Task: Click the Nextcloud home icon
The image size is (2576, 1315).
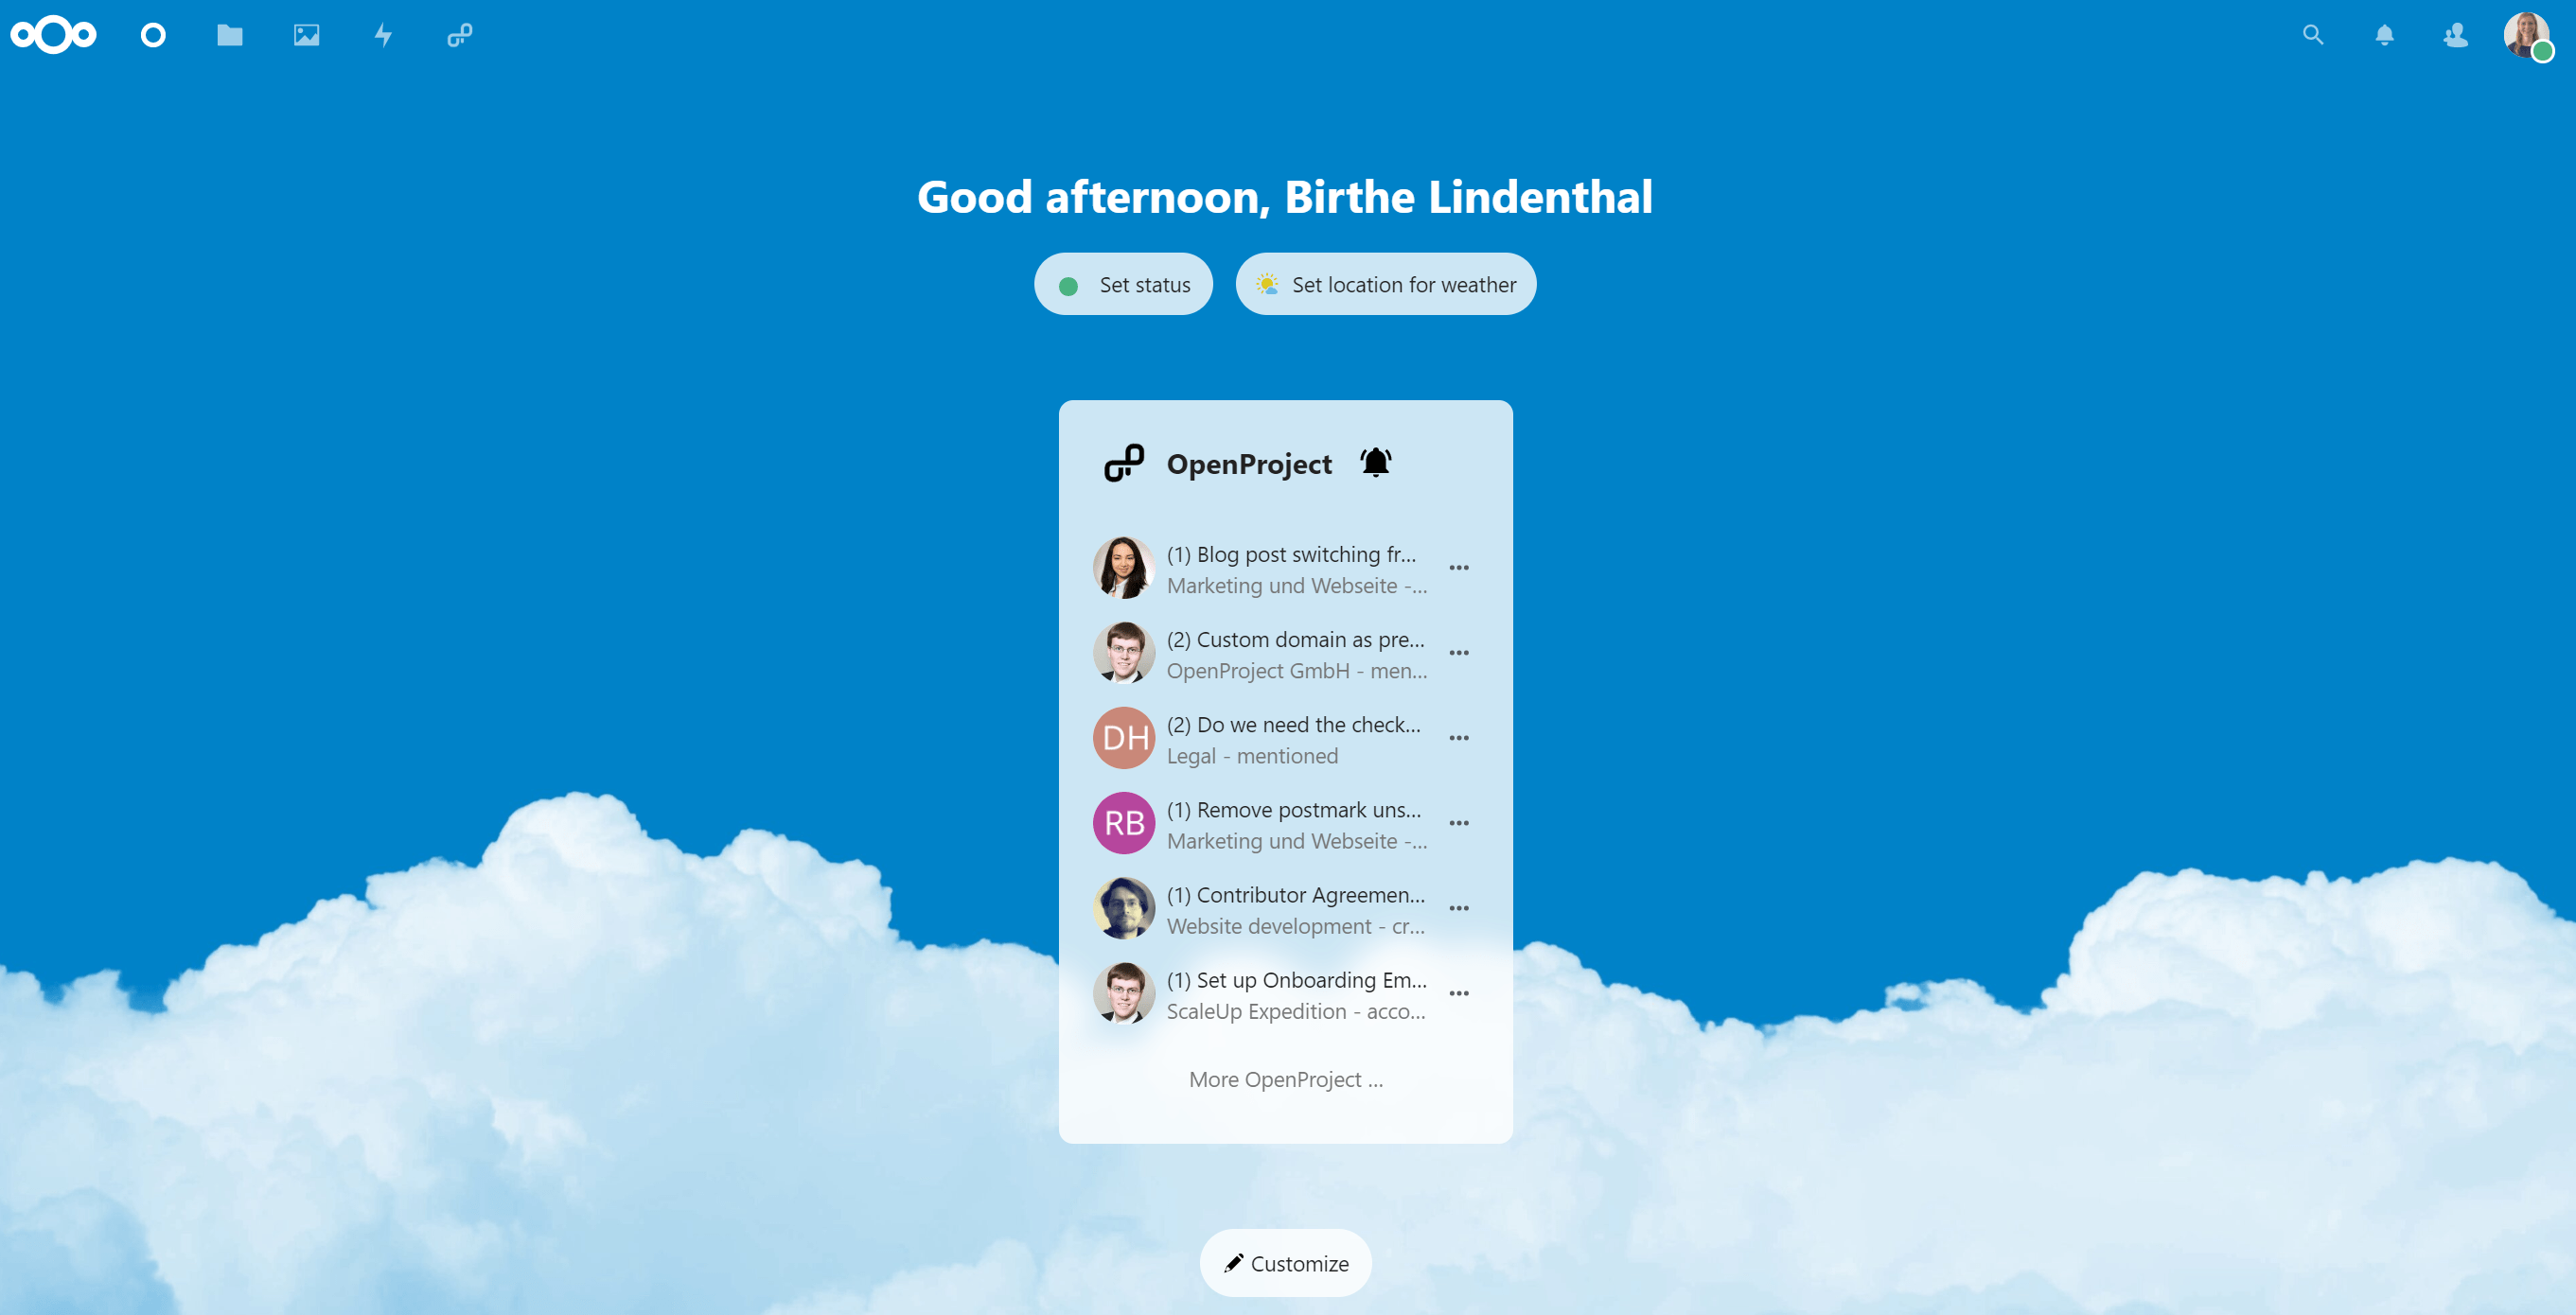Action: click(52, 33)
